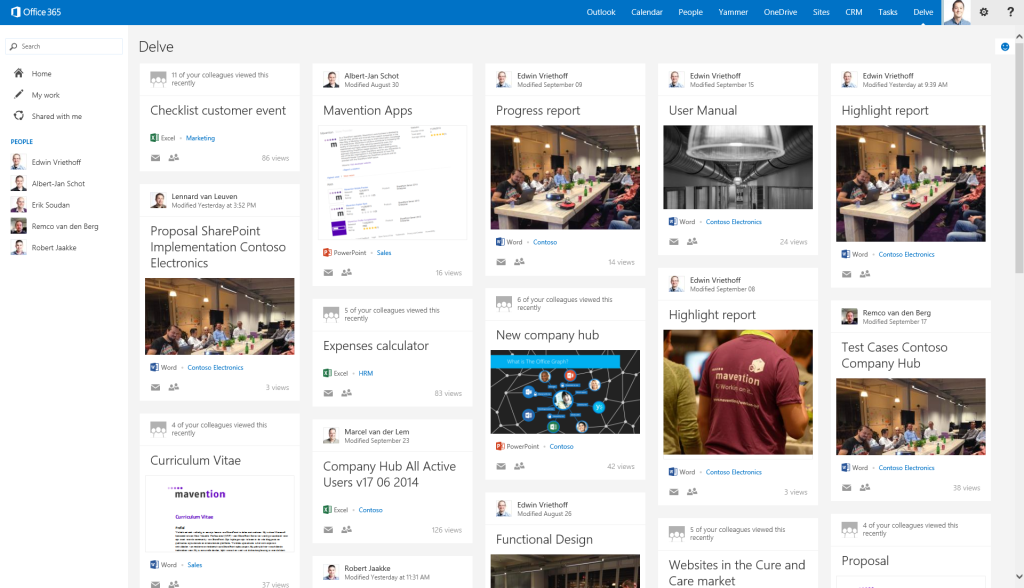This screenshot has height=588, width=1024.
Task: Click PowerPoint icon on Mavention Apps card
Action: tap(327, 252)
